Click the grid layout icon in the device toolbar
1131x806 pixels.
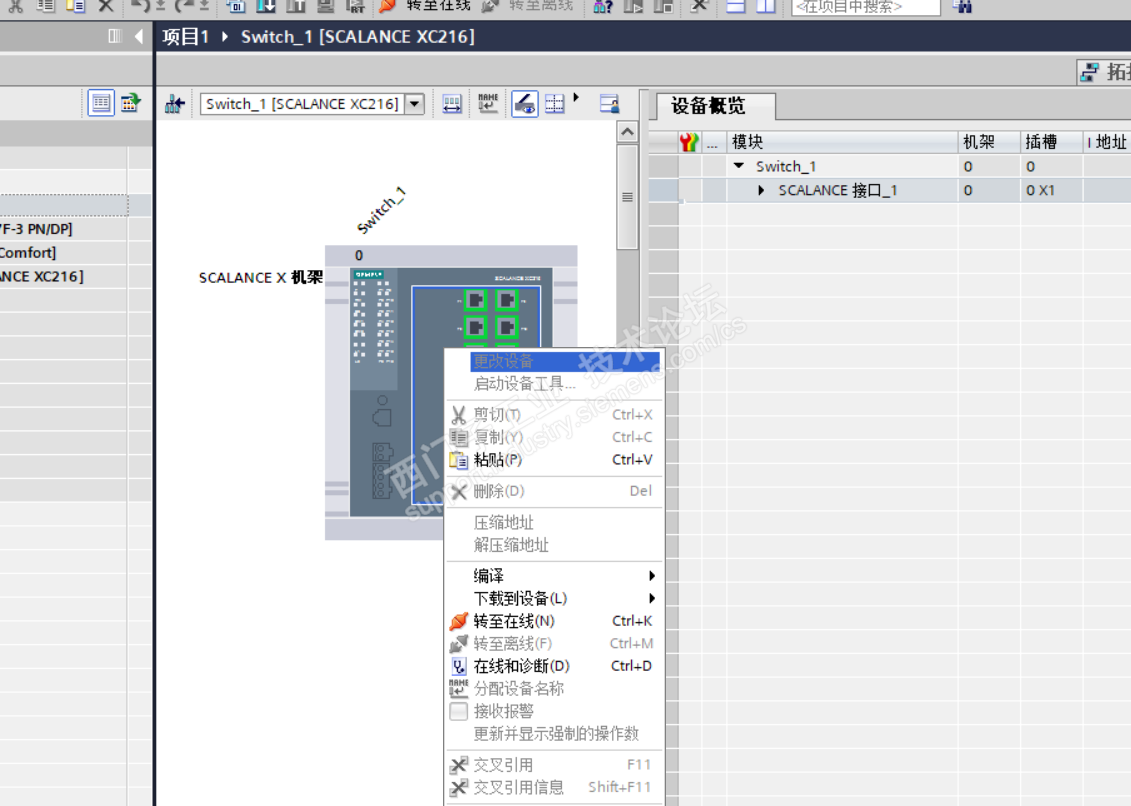[555, 104]
